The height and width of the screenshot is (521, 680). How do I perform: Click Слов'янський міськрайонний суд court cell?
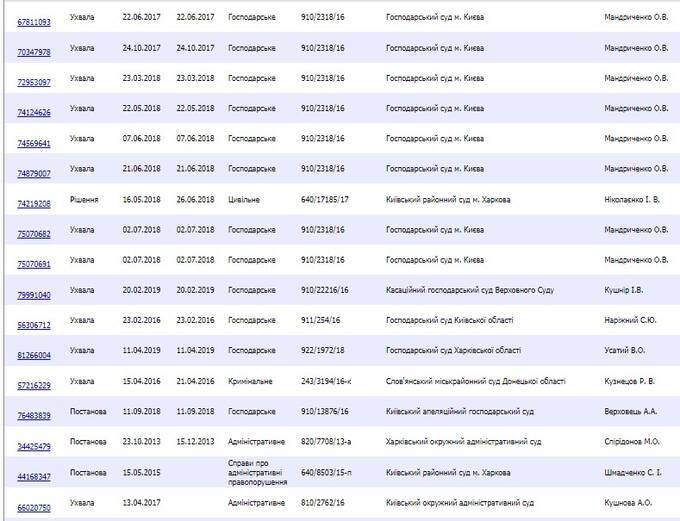(x=475, y=381)
